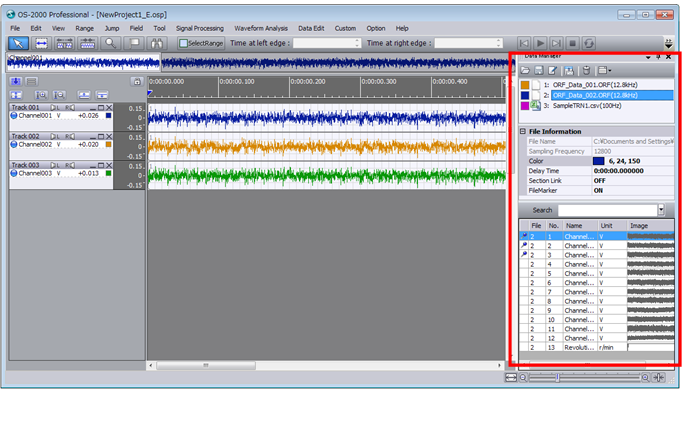Select the arrow pointer tool
This screenshot has height=426, width=690.
coord(19,43)
